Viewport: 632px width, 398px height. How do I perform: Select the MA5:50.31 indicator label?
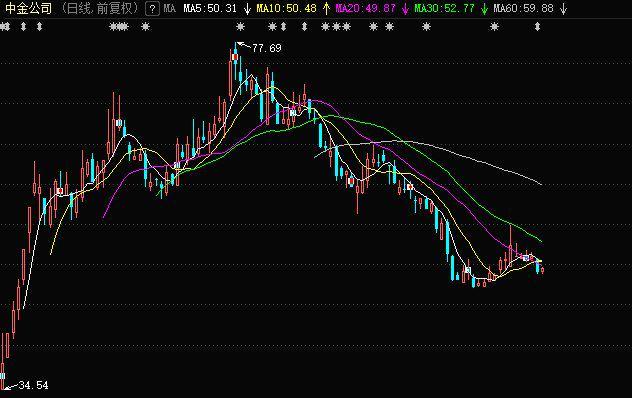(x=210, y=8)
